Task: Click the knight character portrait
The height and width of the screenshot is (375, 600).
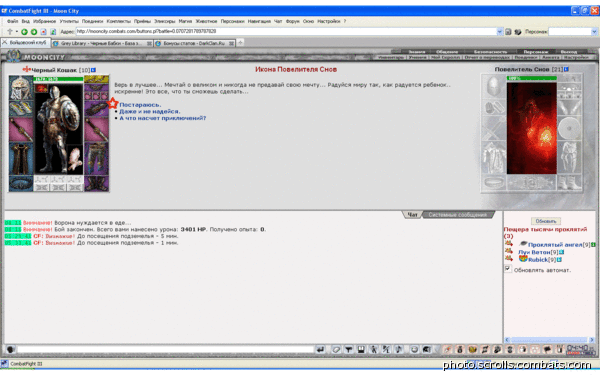Action: click(59, 128)
